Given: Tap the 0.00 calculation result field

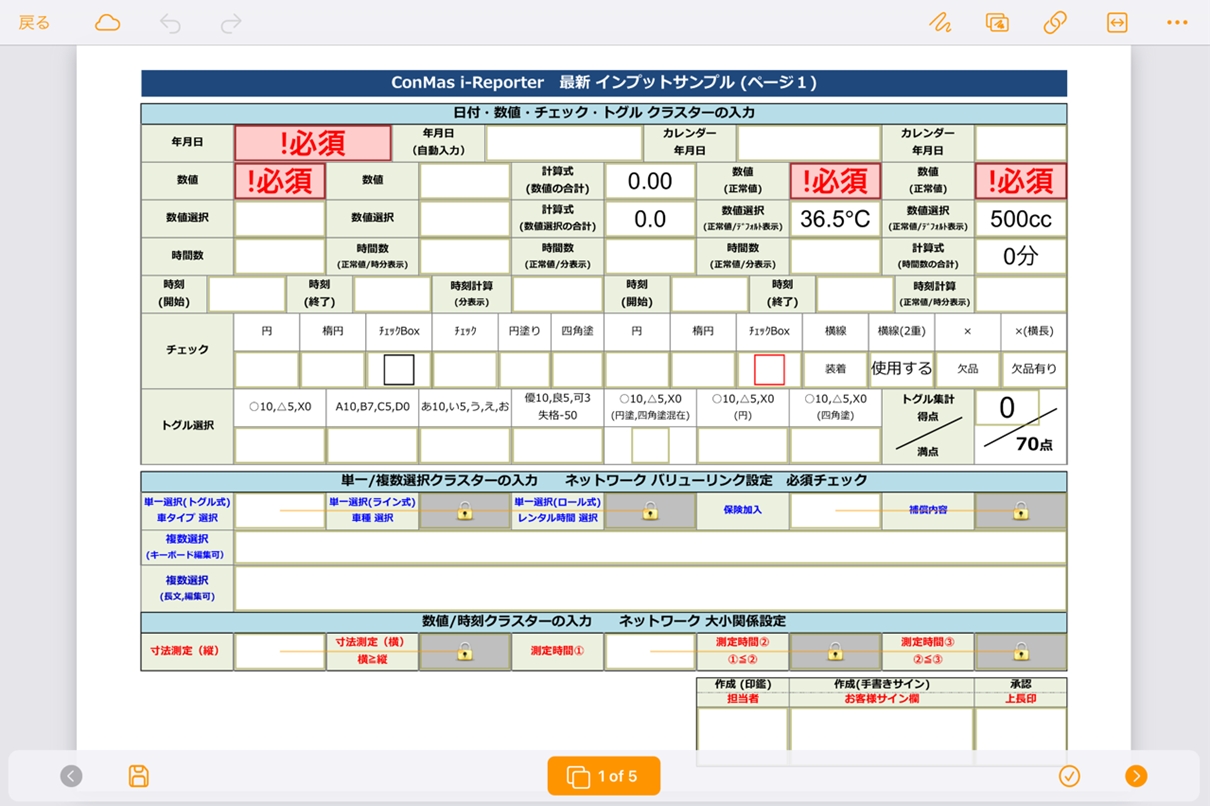Looking at the screenshot, I should point(650,181).
